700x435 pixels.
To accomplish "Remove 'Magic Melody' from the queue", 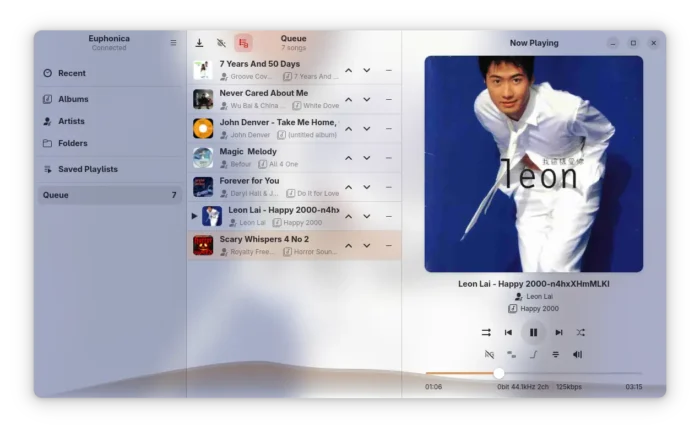I will pyautogui.click(x=388, y=158).
